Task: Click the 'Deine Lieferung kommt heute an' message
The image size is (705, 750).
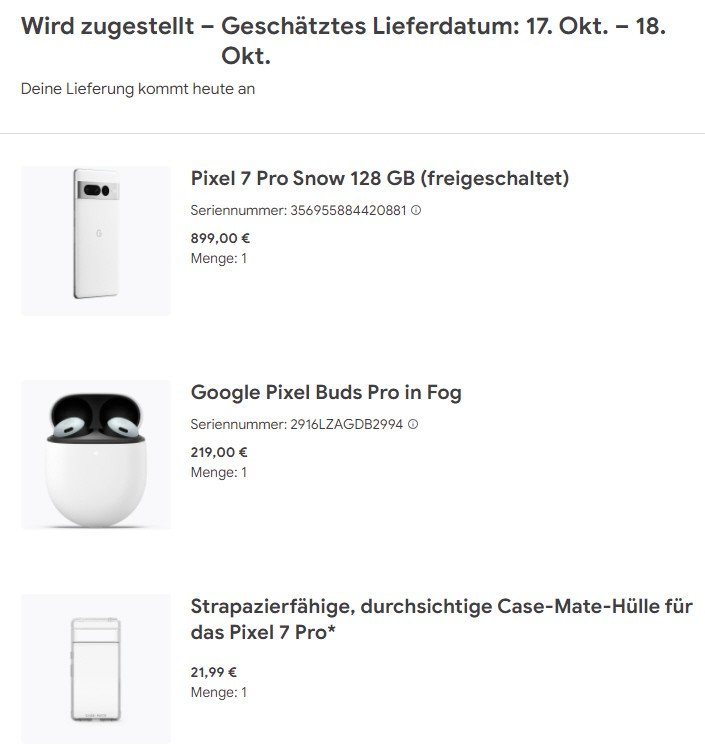Action: (138, 89)
